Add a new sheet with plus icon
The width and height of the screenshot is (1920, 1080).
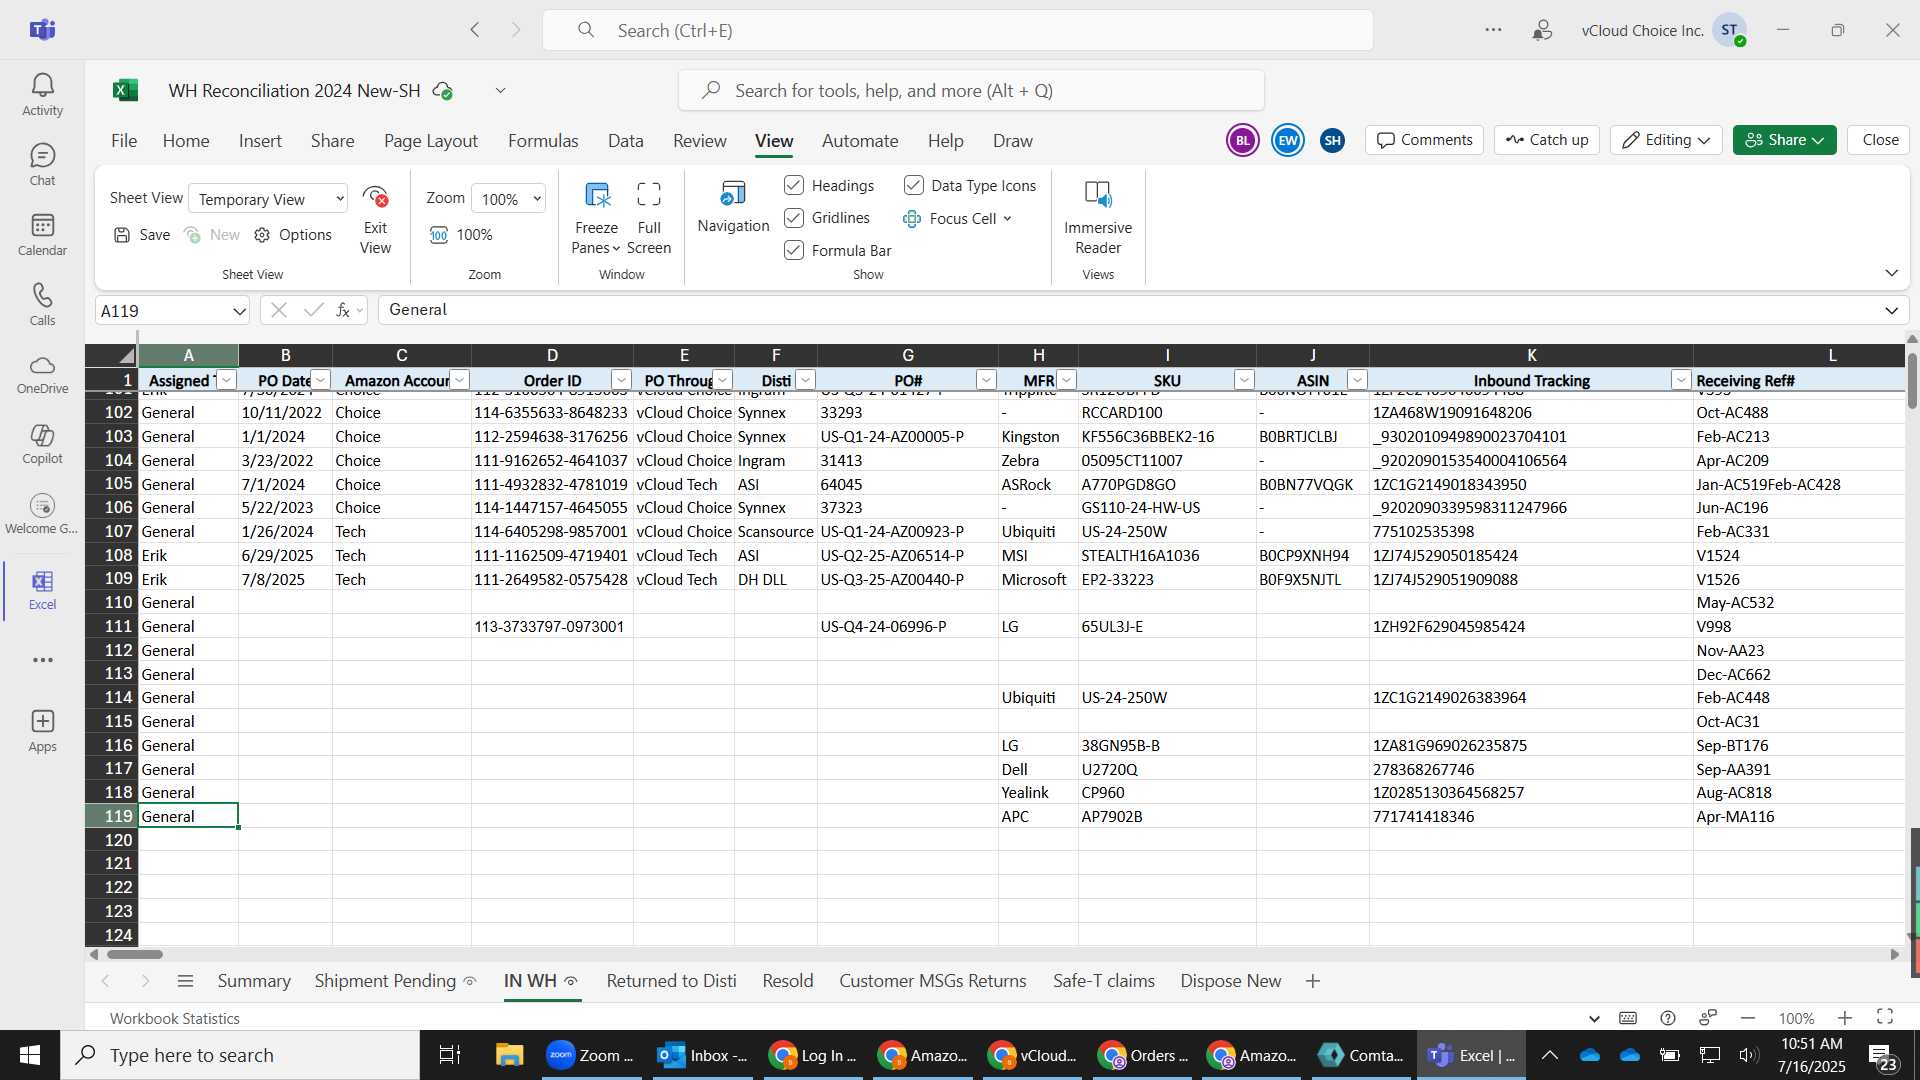pyautogui.click(x=1313, y=981)
